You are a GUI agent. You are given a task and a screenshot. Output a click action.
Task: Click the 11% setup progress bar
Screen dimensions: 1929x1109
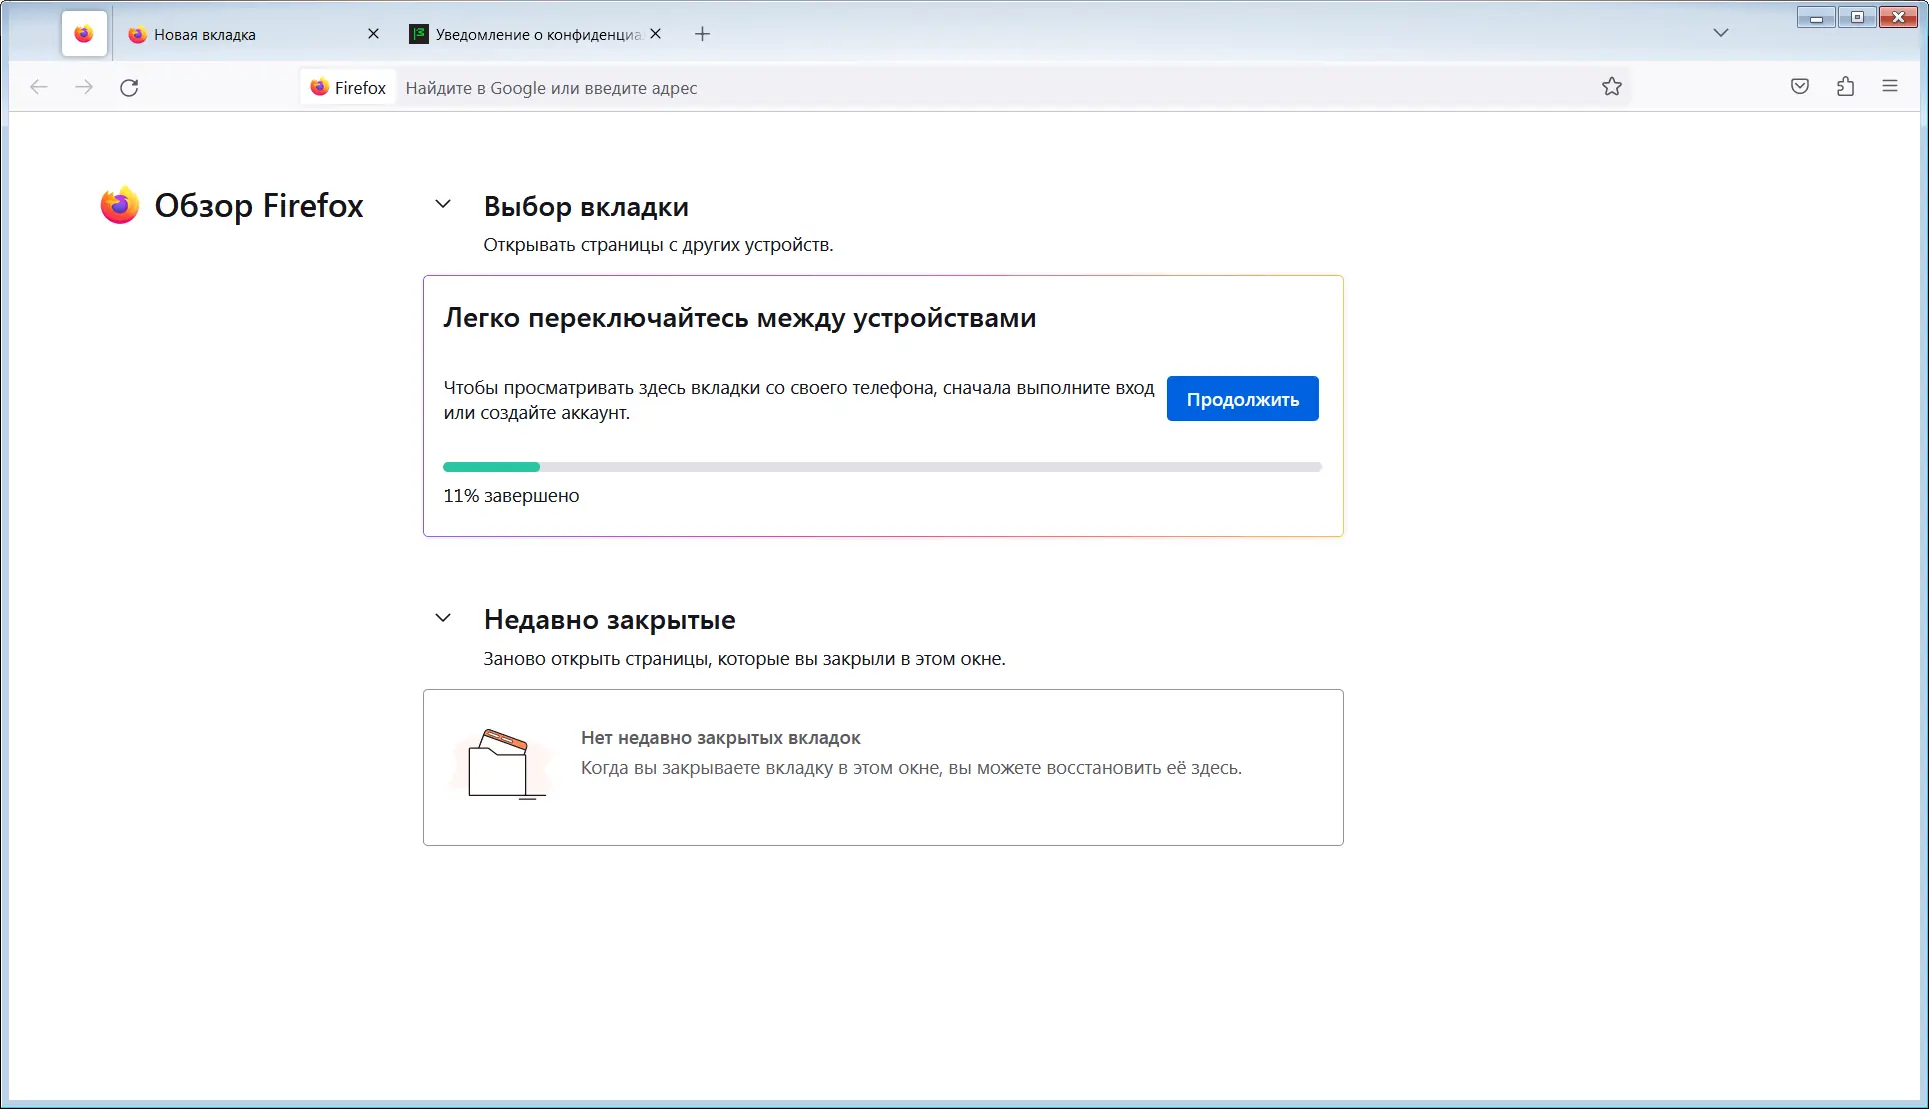882,467
